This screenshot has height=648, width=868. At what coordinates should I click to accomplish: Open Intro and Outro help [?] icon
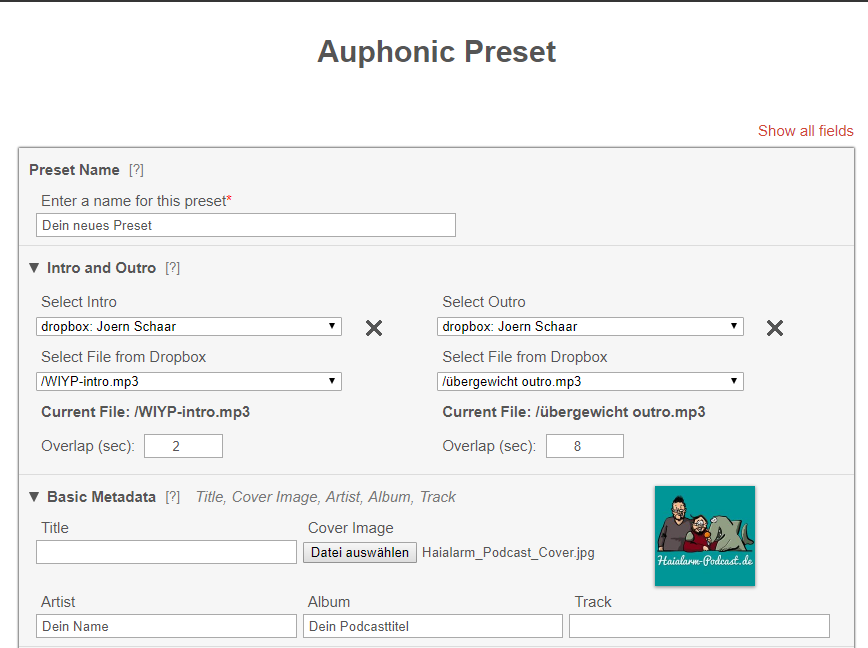pyautogui.click(x=173, y=268)
